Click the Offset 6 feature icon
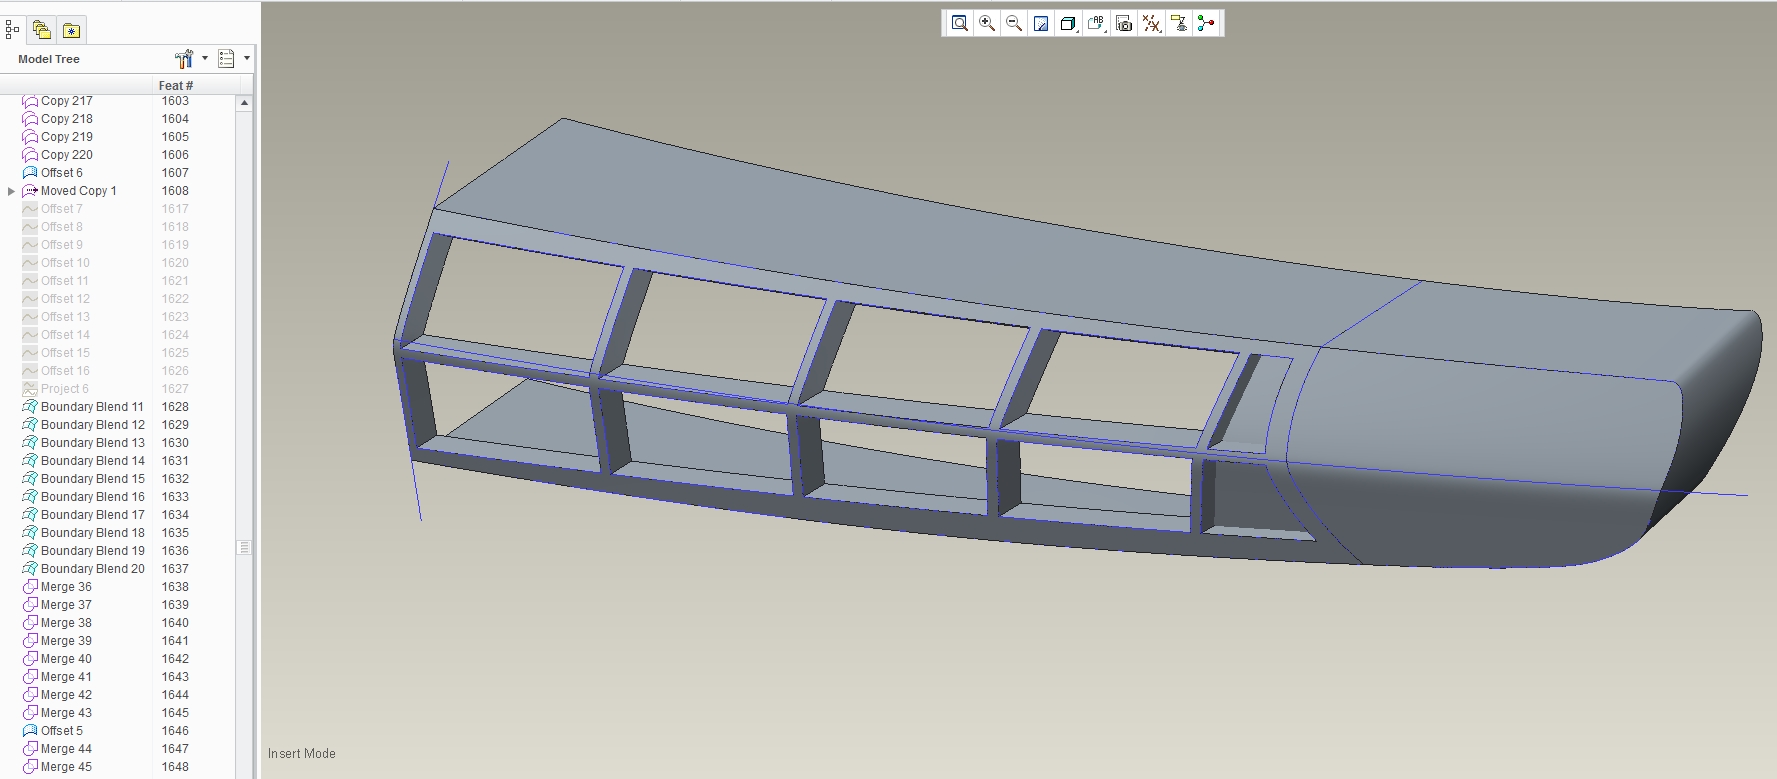This screenshot has height=779, width=1777. point(30,173)
